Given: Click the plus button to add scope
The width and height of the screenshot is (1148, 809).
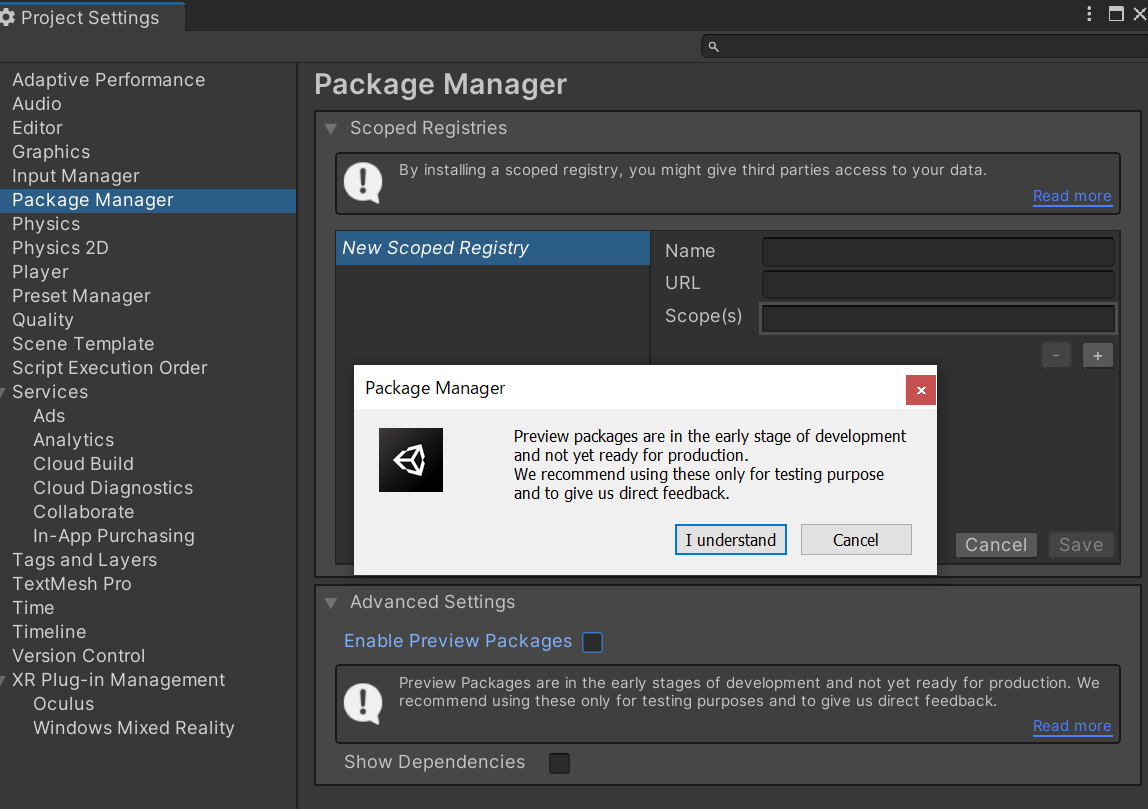Looking at the screenshot, I should 1097,355.
